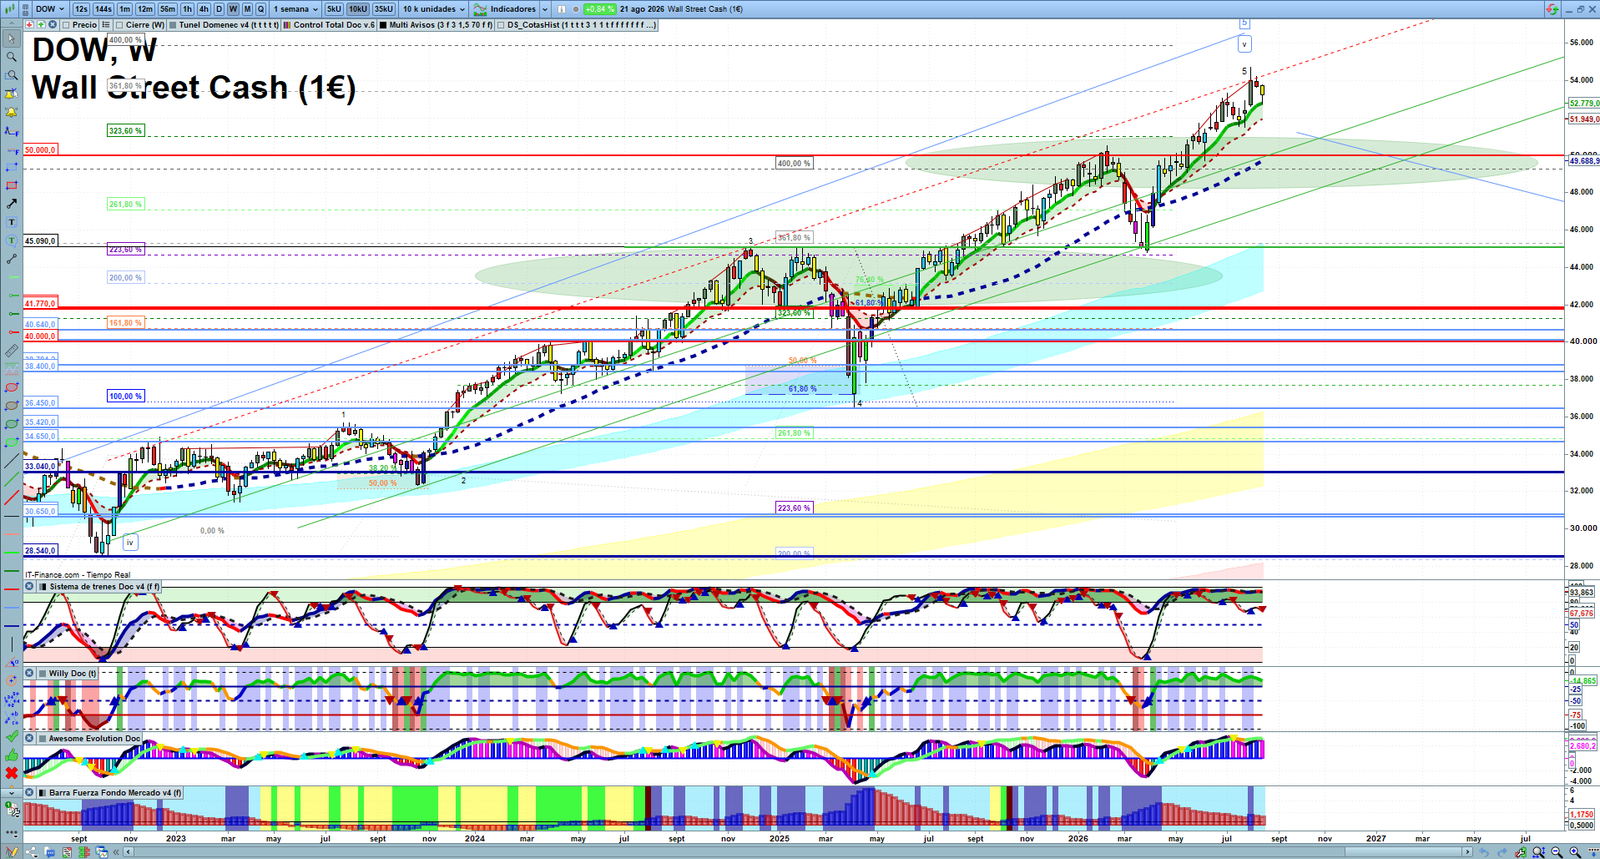Select the cursor pointer tool
The image size is (1600, 859).
pos(12,38)
